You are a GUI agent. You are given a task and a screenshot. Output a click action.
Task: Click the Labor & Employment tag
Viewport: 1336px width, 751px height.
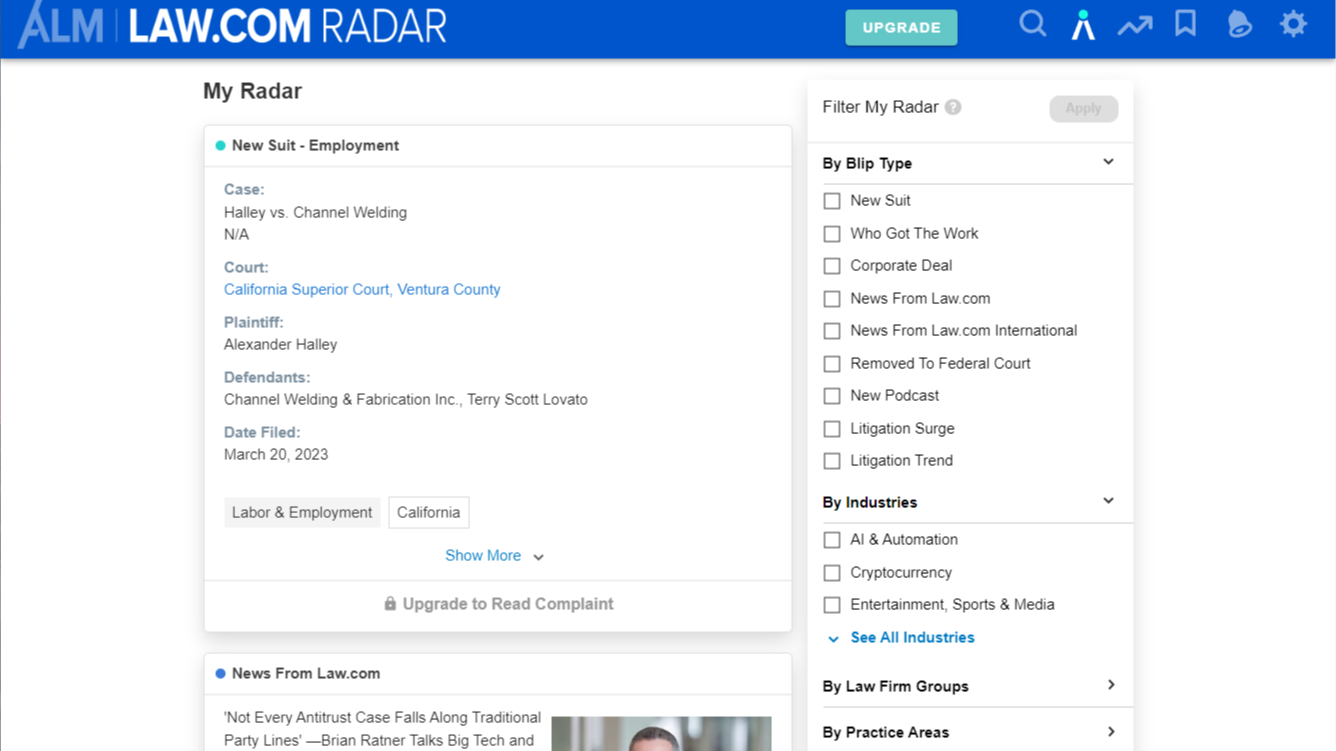[x=302, y=512]
